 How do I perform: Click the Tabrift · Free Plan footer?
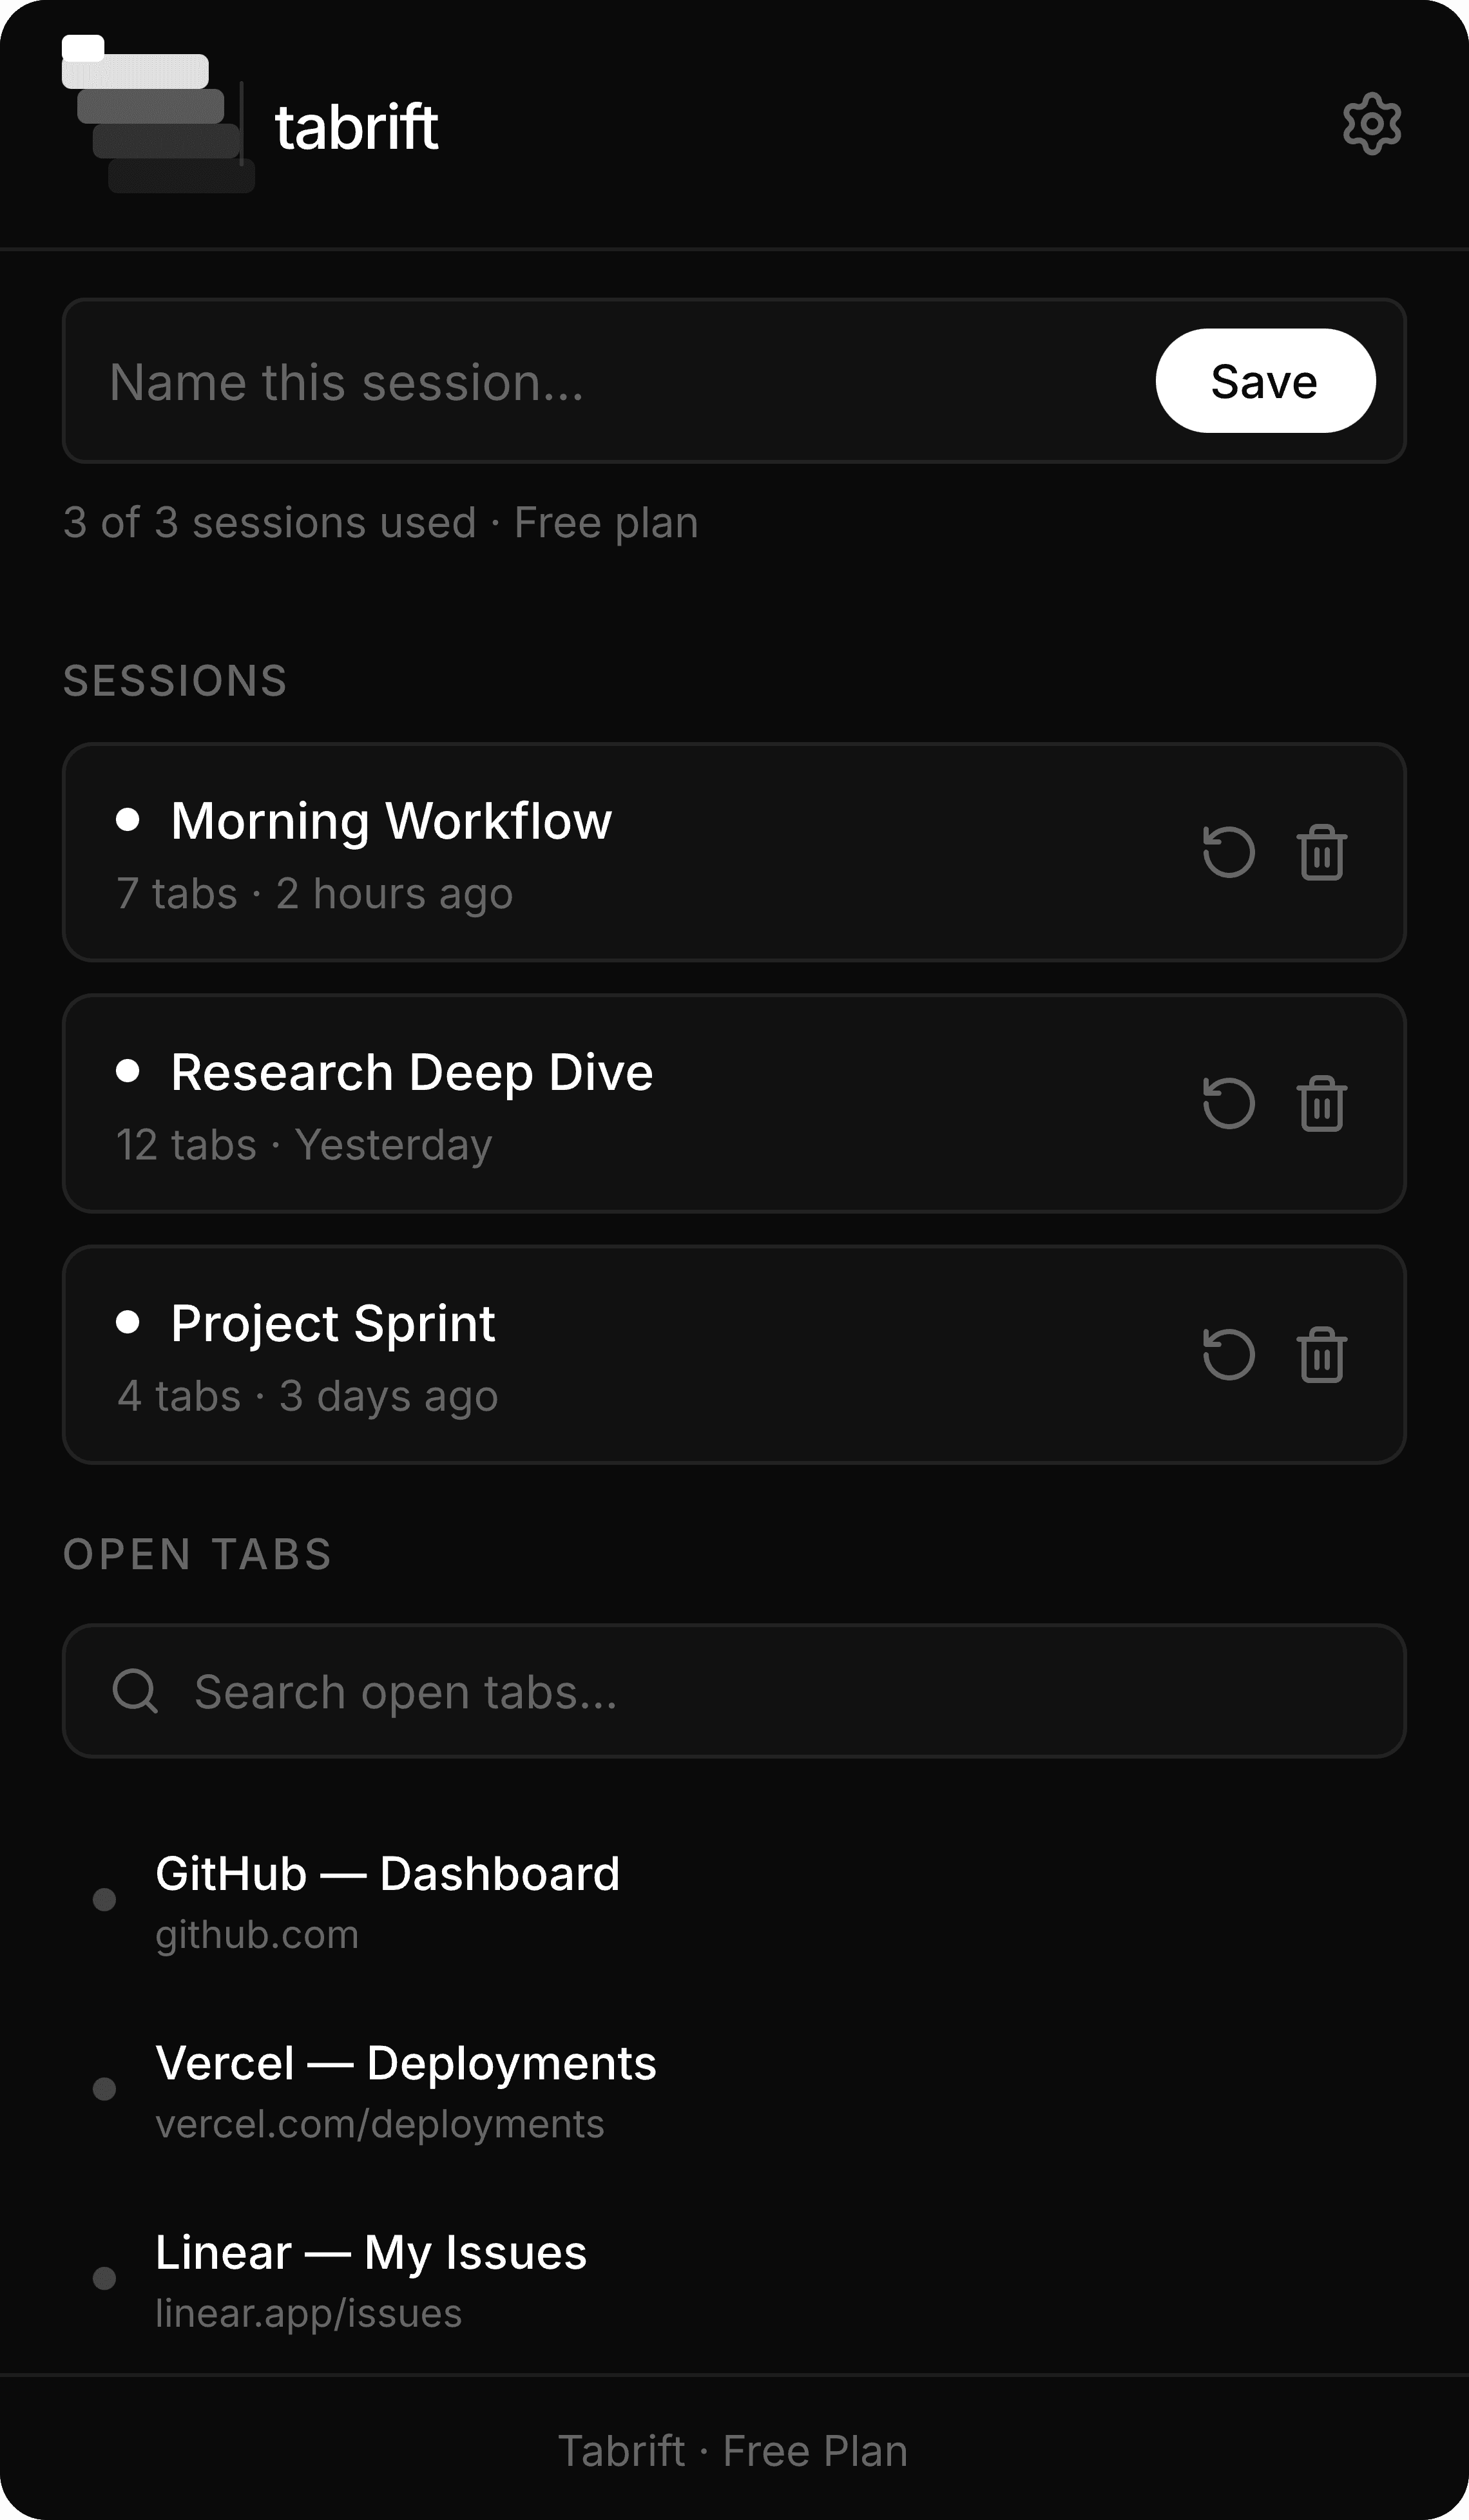click(x=733, y=2451)
